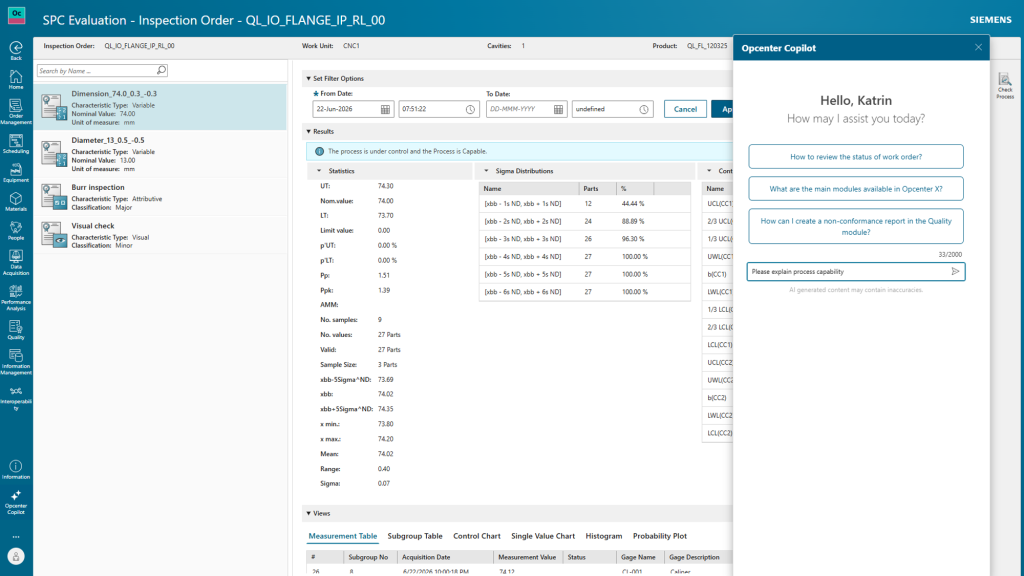Image resolution: width=1024 pixels, height=576 pixels.
Task: Select the [xbb - 3s ND, xbb + 3s ND] row
Action: pyautogui.click(x=584, y=239)
